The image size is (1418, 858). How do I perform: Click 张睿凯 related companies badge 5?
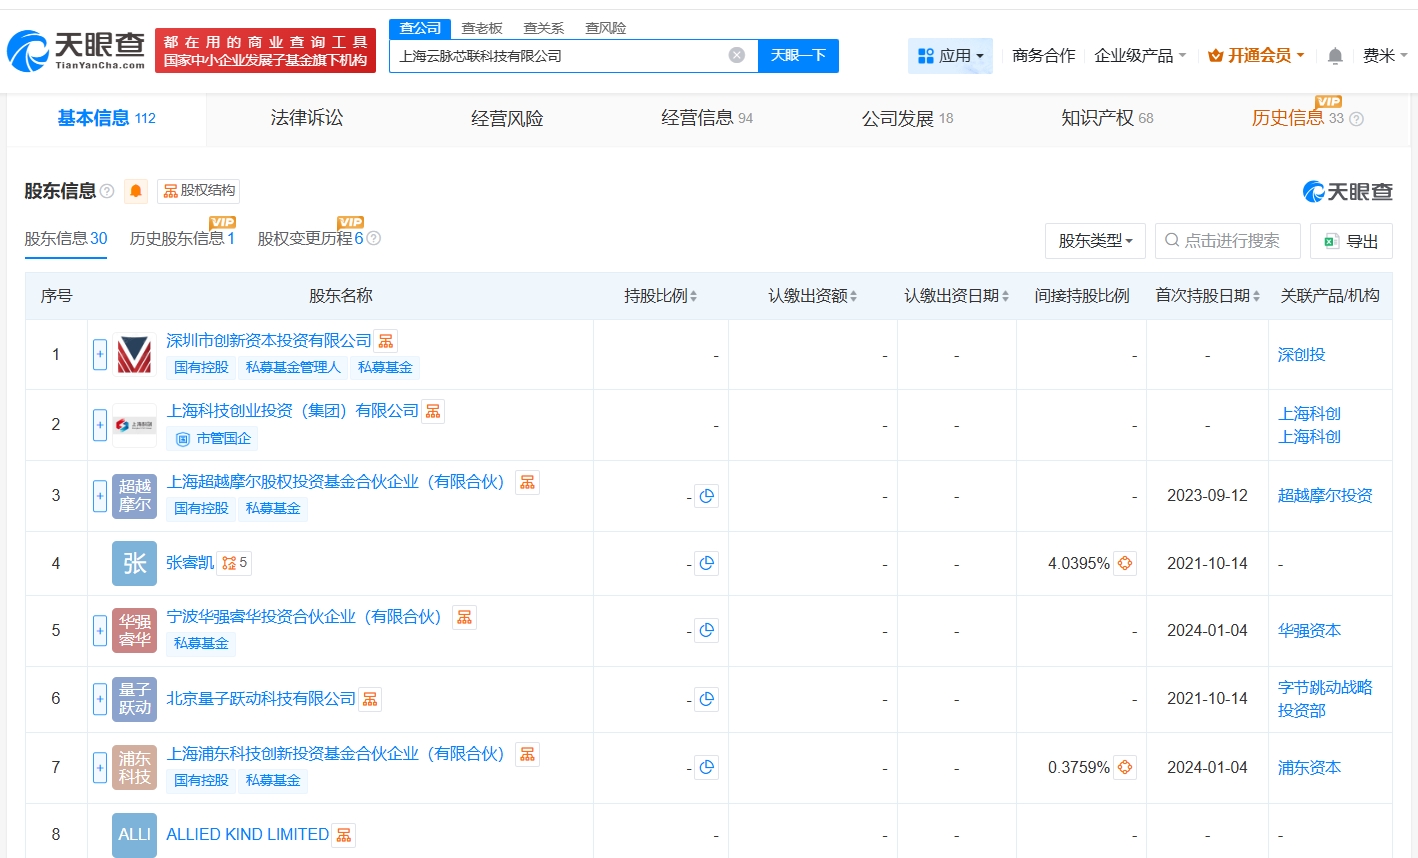tap(235, 563)
